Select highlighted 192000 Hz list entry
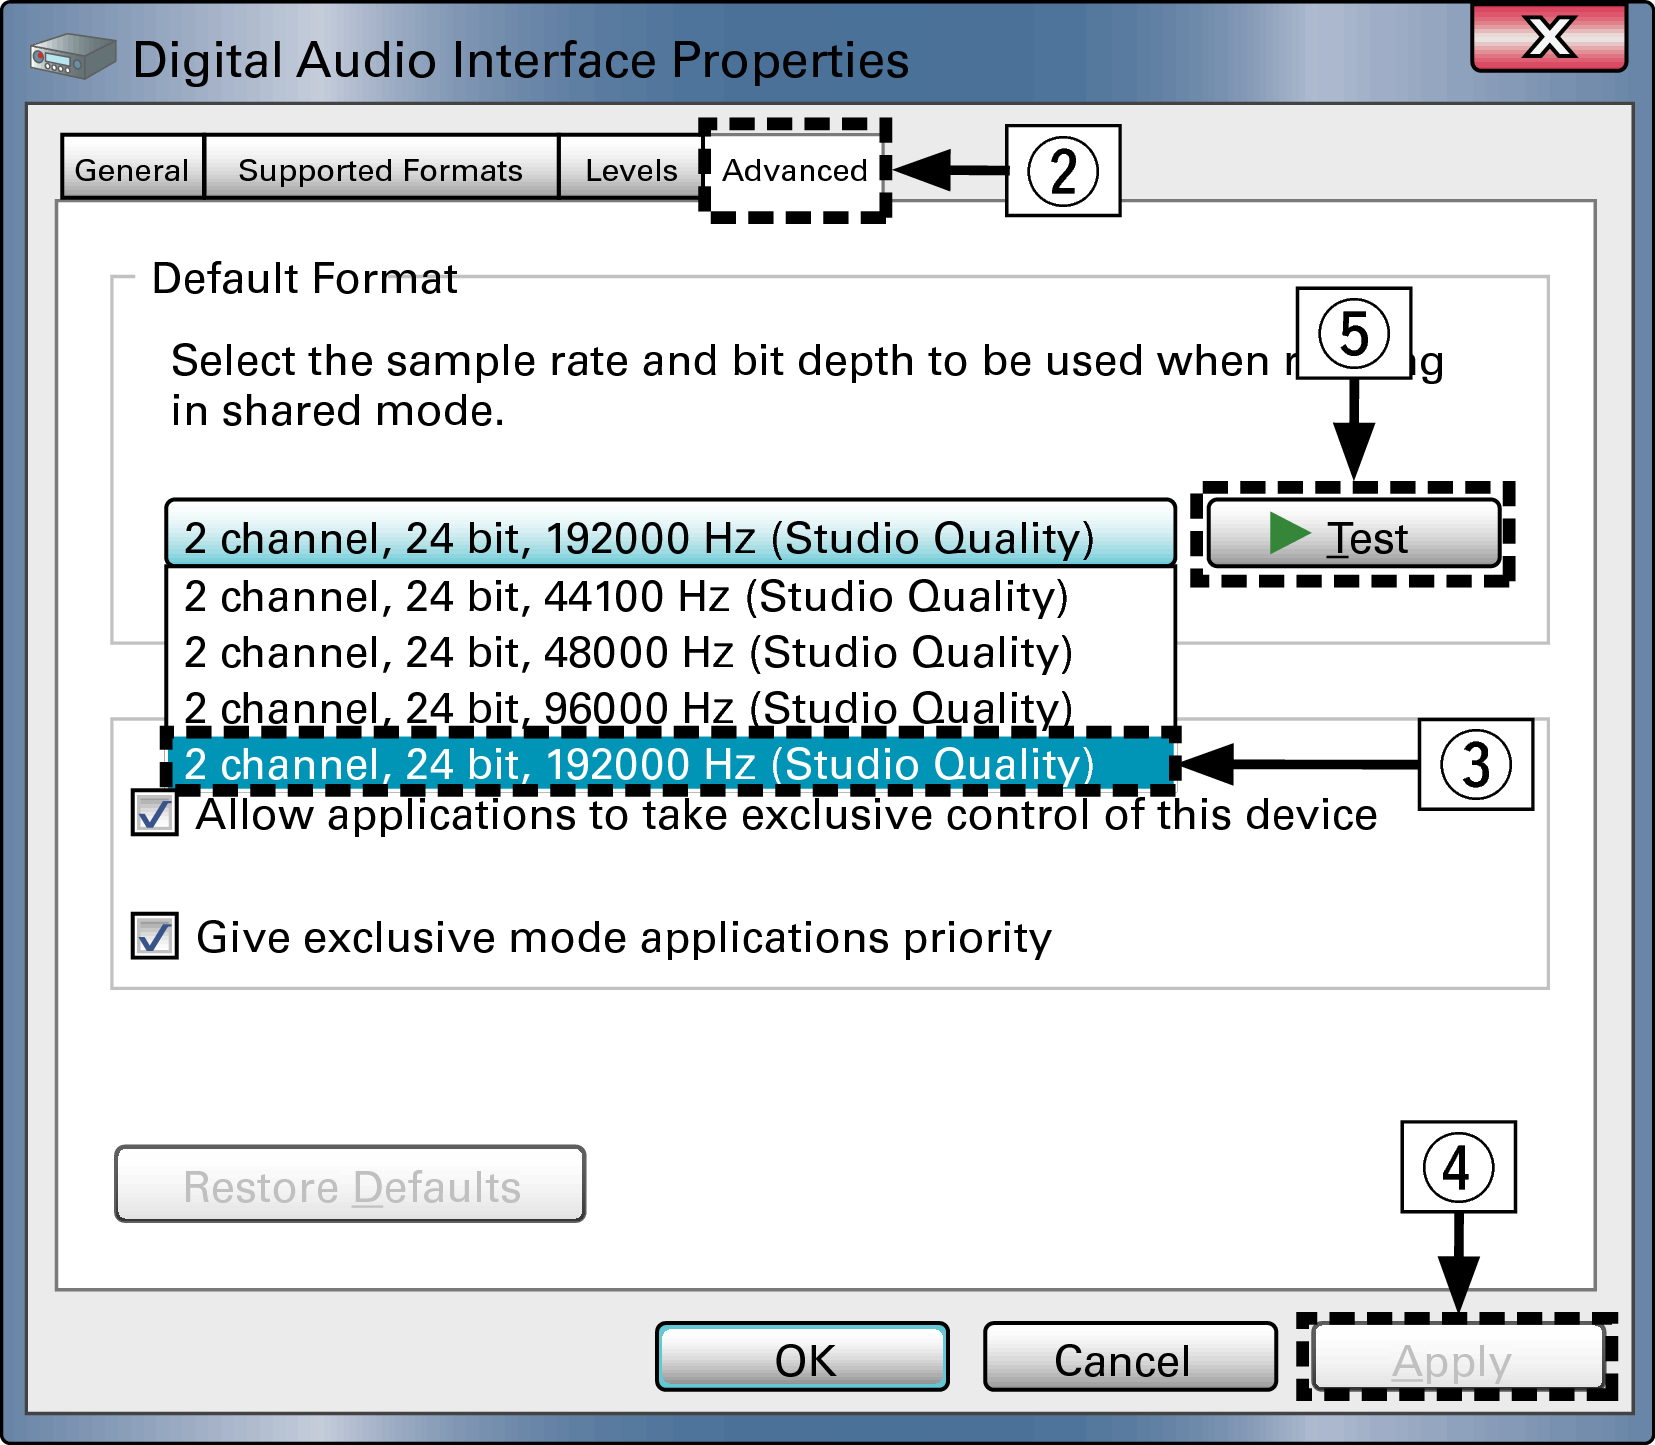This screenshot has height=1445, width=1655. pyautogui.click(x=638, y=765)
